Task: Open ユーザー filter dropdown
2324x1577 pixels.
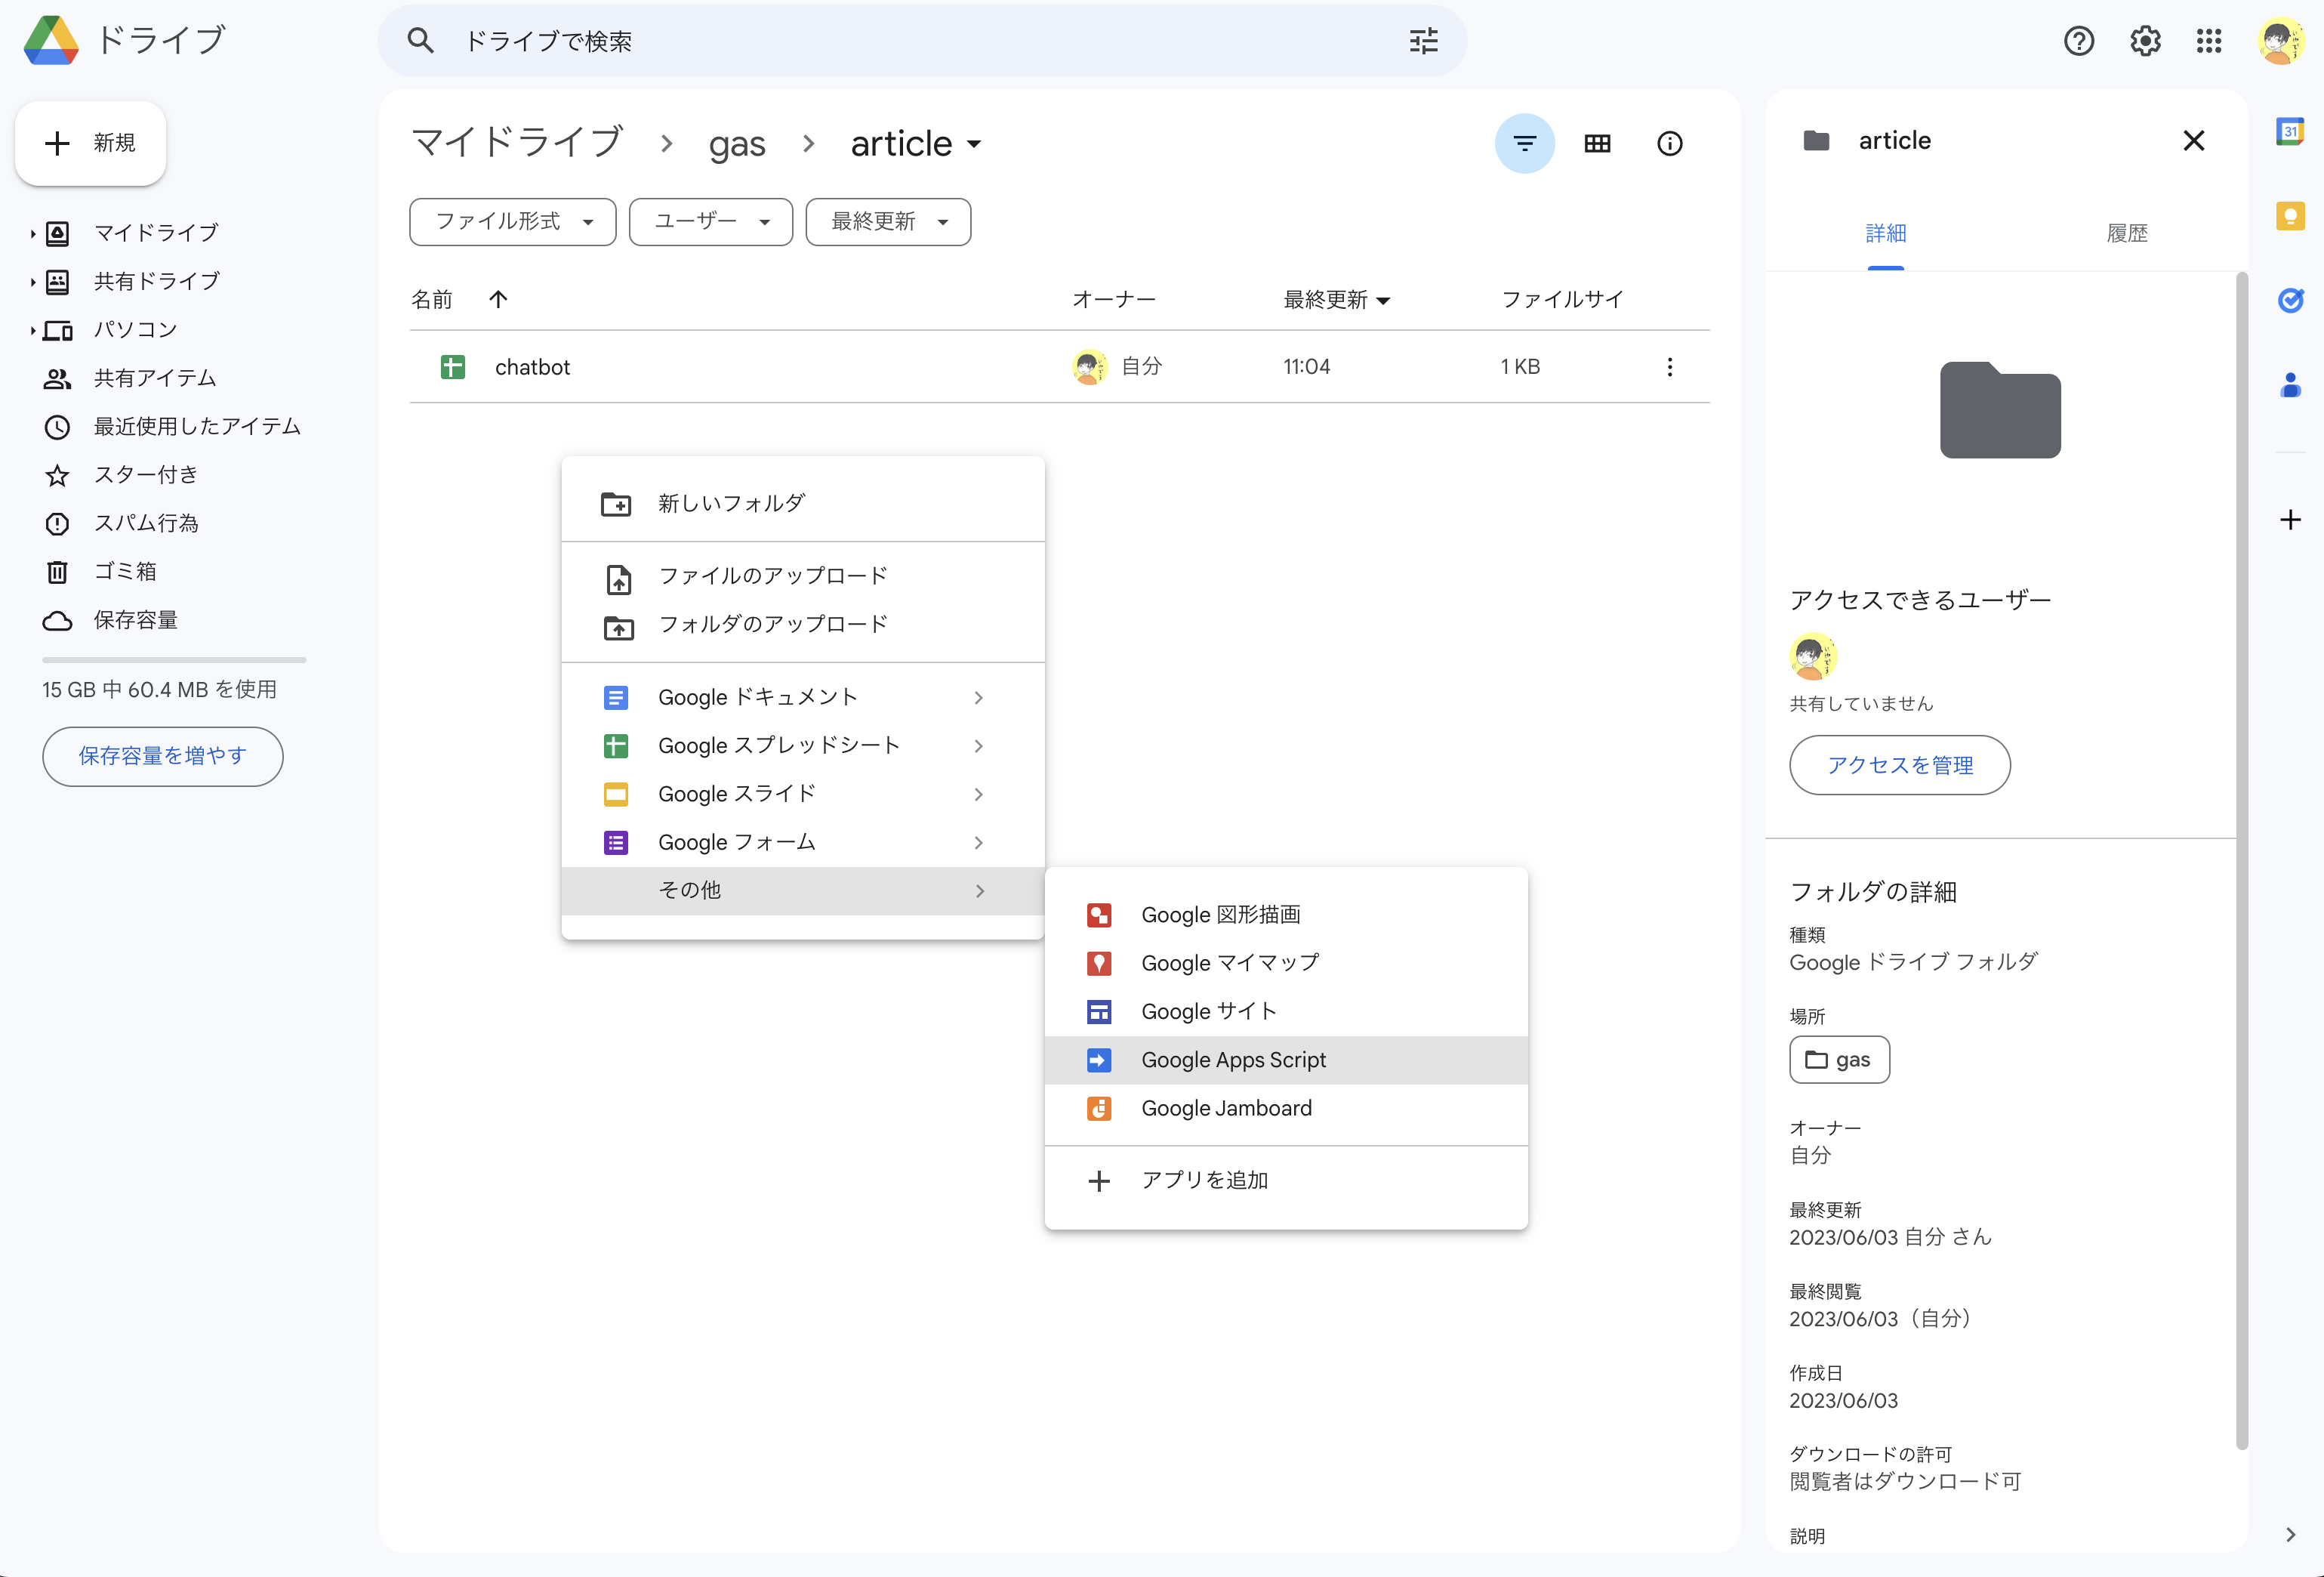Action: pos(711,221)
